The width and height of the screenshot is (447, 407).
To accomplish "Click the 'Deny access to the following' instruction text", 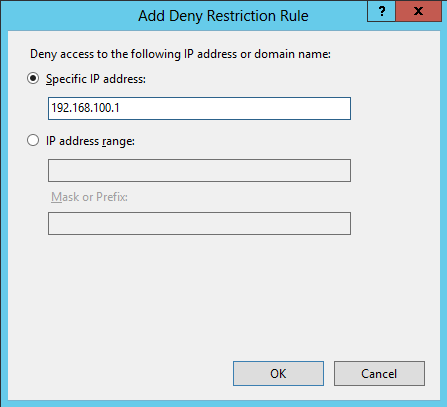I will tap(105, 54).
